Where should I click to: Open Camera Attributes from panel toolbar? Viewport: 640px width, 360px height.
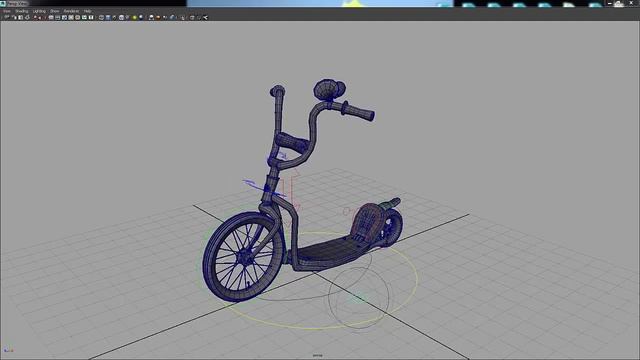pyautogui.click(x=14, y=18)
